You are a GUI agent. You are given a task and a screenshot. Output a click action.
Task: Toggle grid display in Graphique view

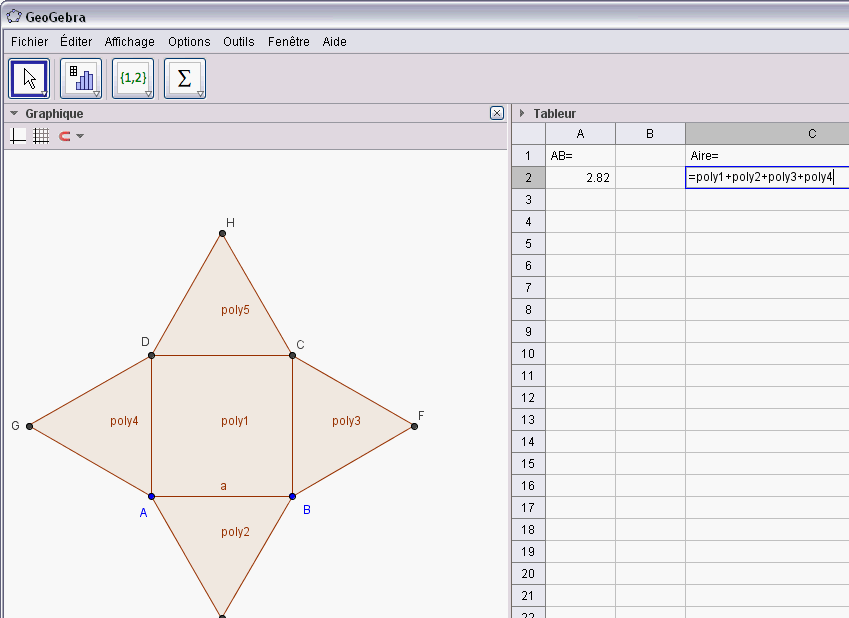41,136
